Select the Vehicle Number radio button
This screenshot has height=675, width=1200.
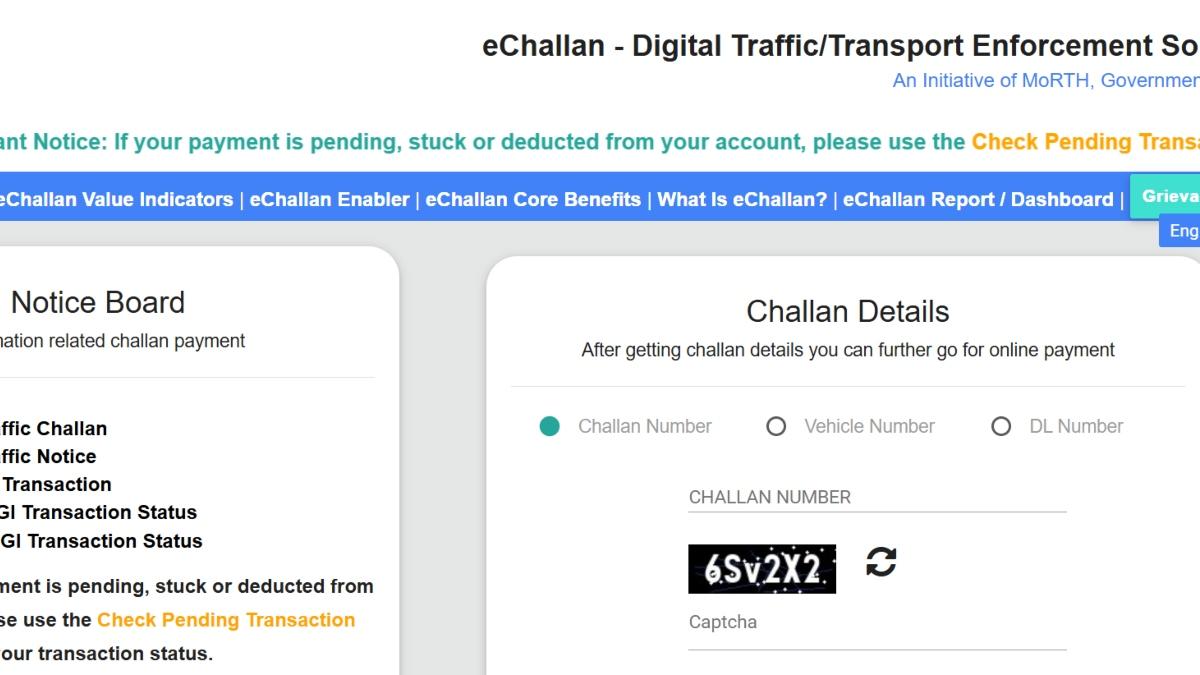777,426
